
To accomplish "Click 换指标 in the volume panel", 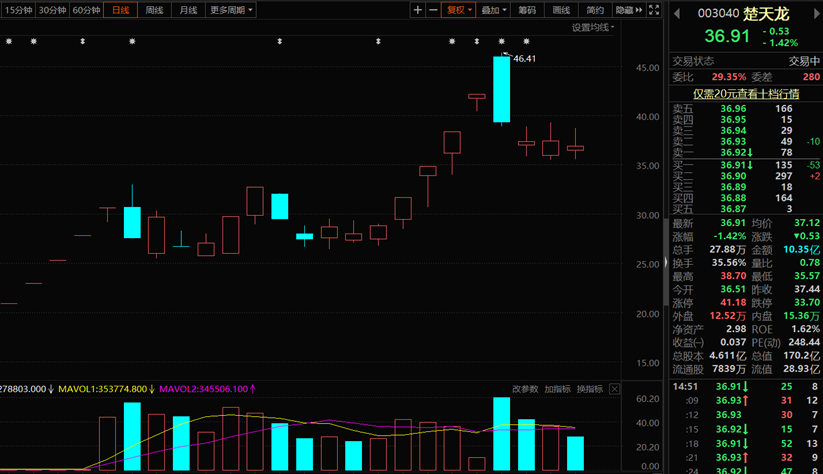I will (x=589, y=389).
